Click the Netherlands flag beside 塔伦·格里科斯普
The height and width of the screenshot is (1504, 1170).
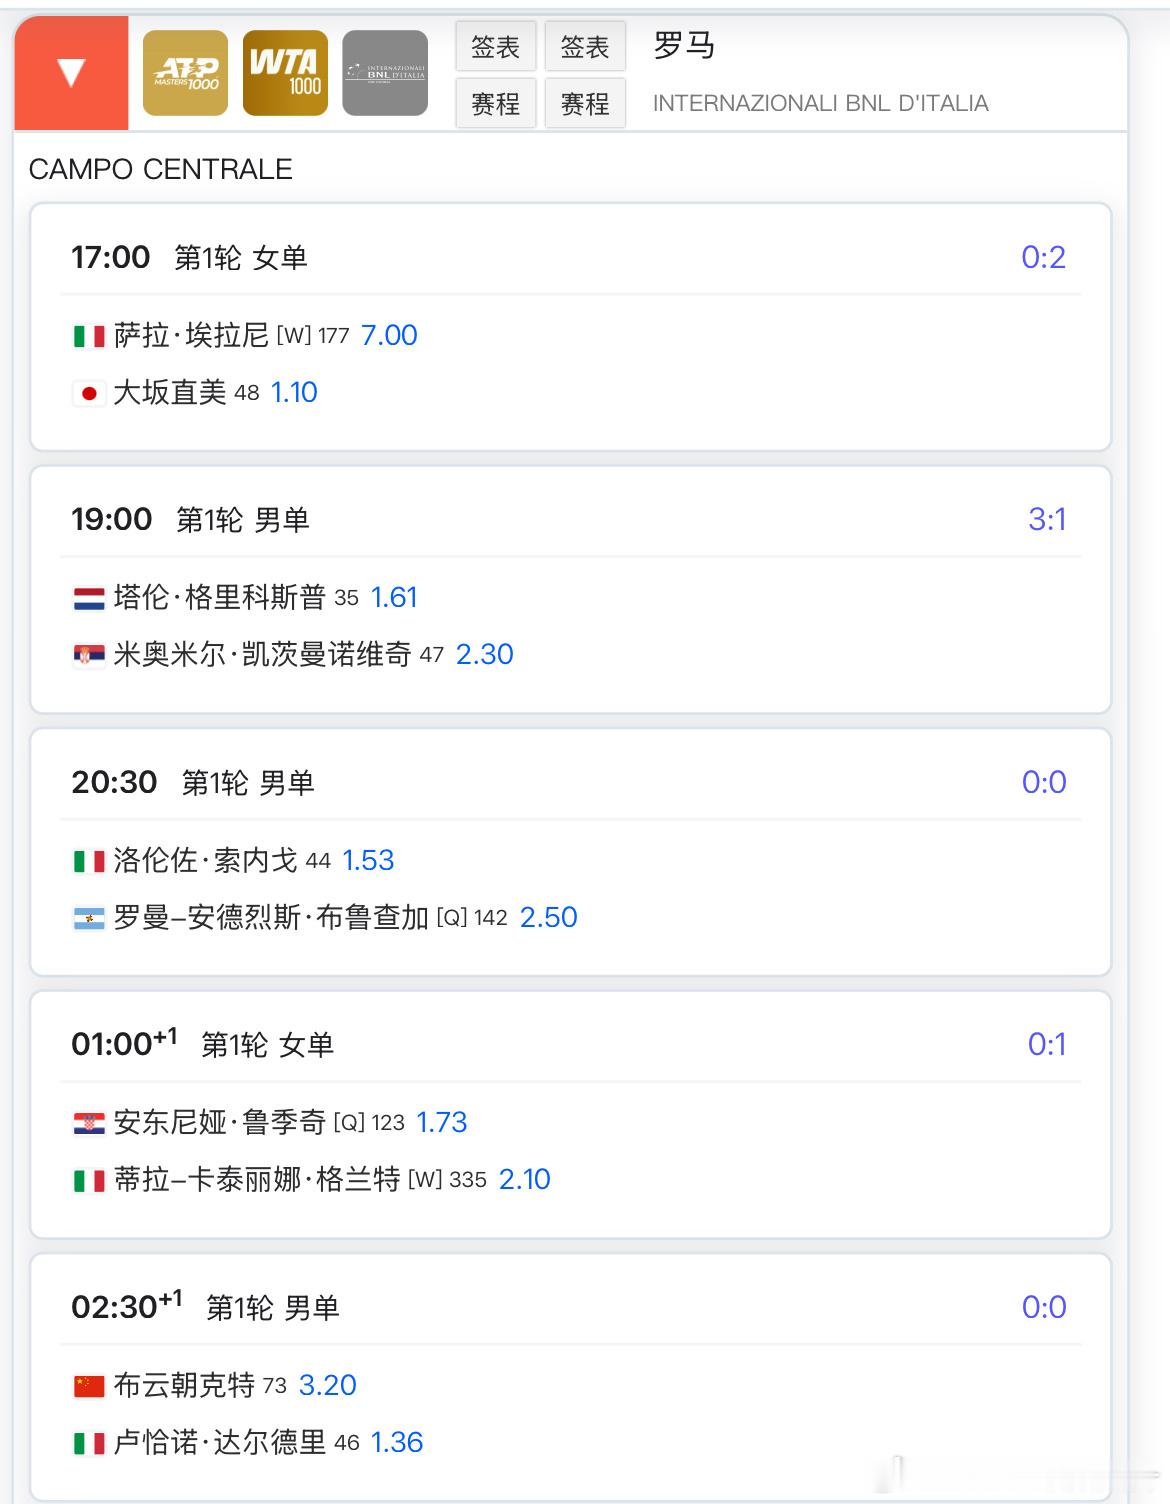[89, 598]
